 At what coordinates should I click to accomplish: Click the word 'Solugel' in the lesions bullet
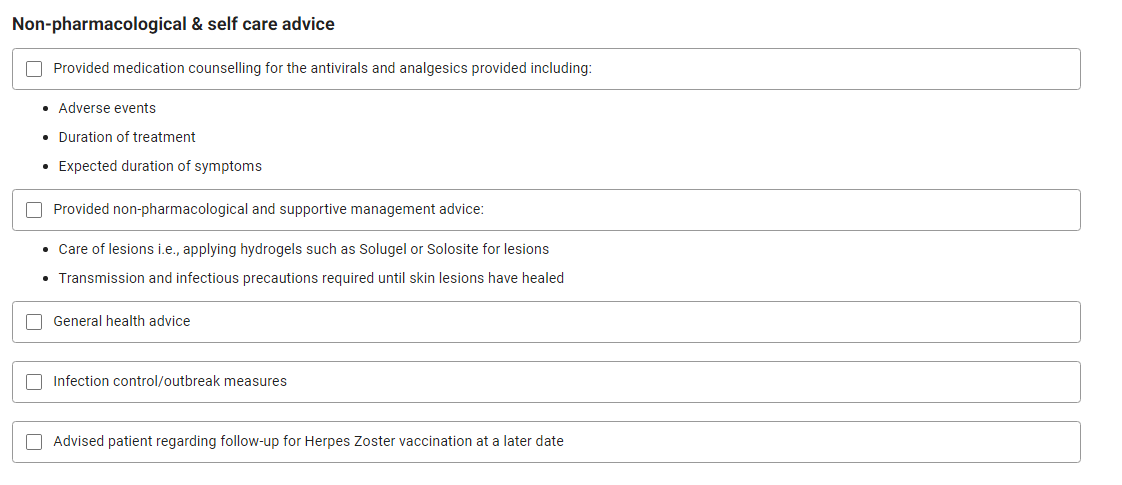pos(384,250)
